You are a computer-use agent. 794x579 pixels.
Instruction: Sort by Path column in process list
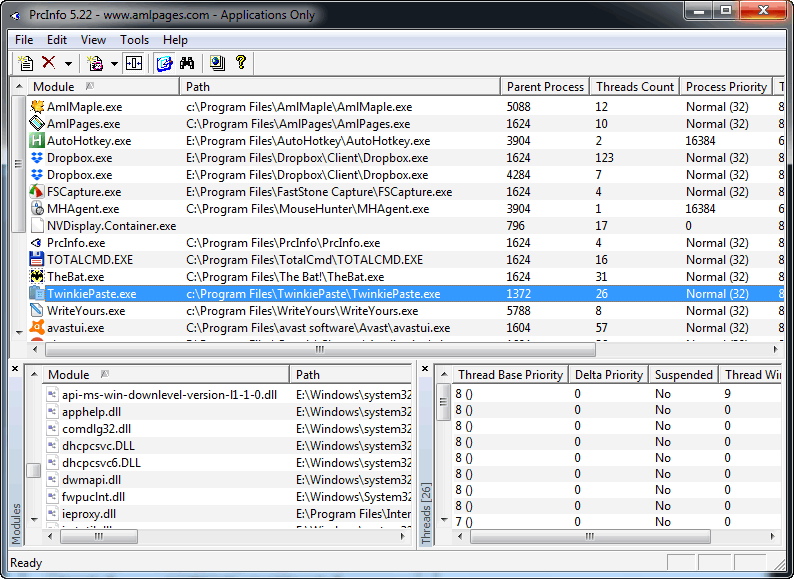point(340,87)
